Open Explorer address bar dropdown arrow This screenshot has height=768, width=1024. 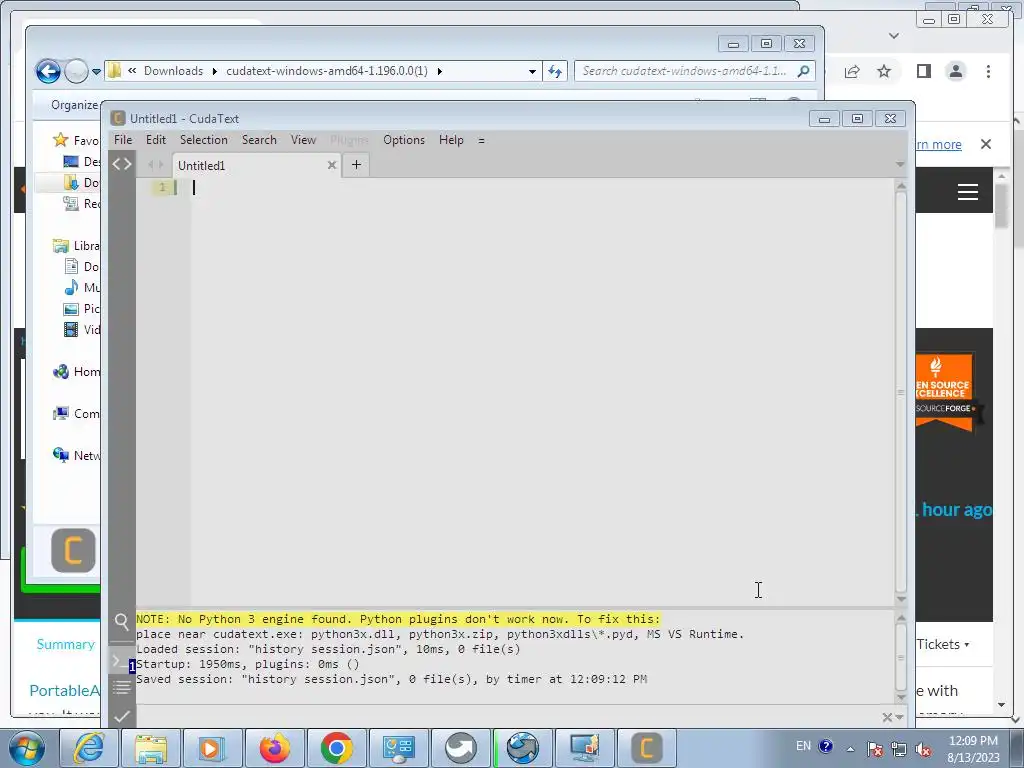tap(532, 71)
